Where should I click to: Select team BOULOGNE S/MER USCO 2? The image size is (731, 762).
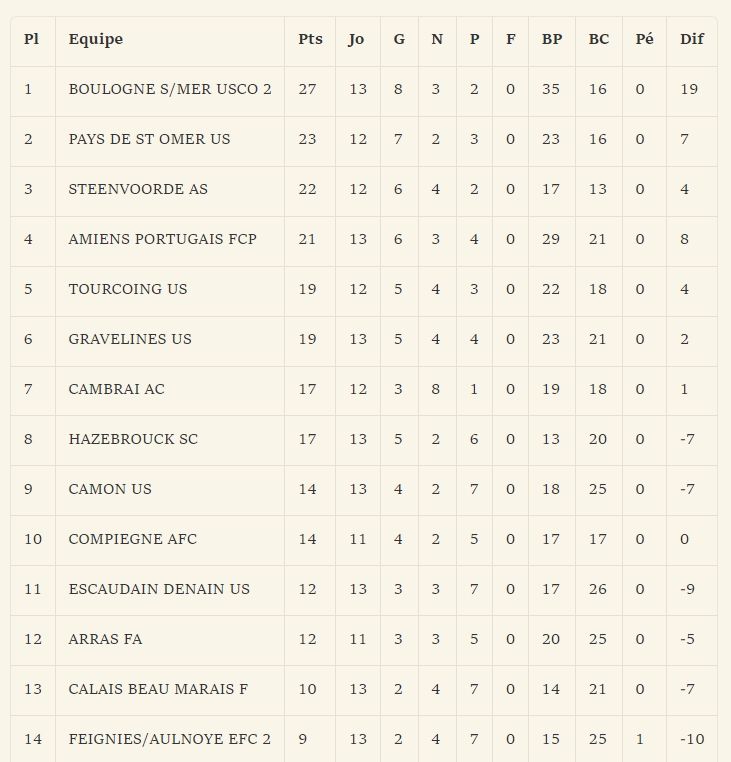(170, 89)
